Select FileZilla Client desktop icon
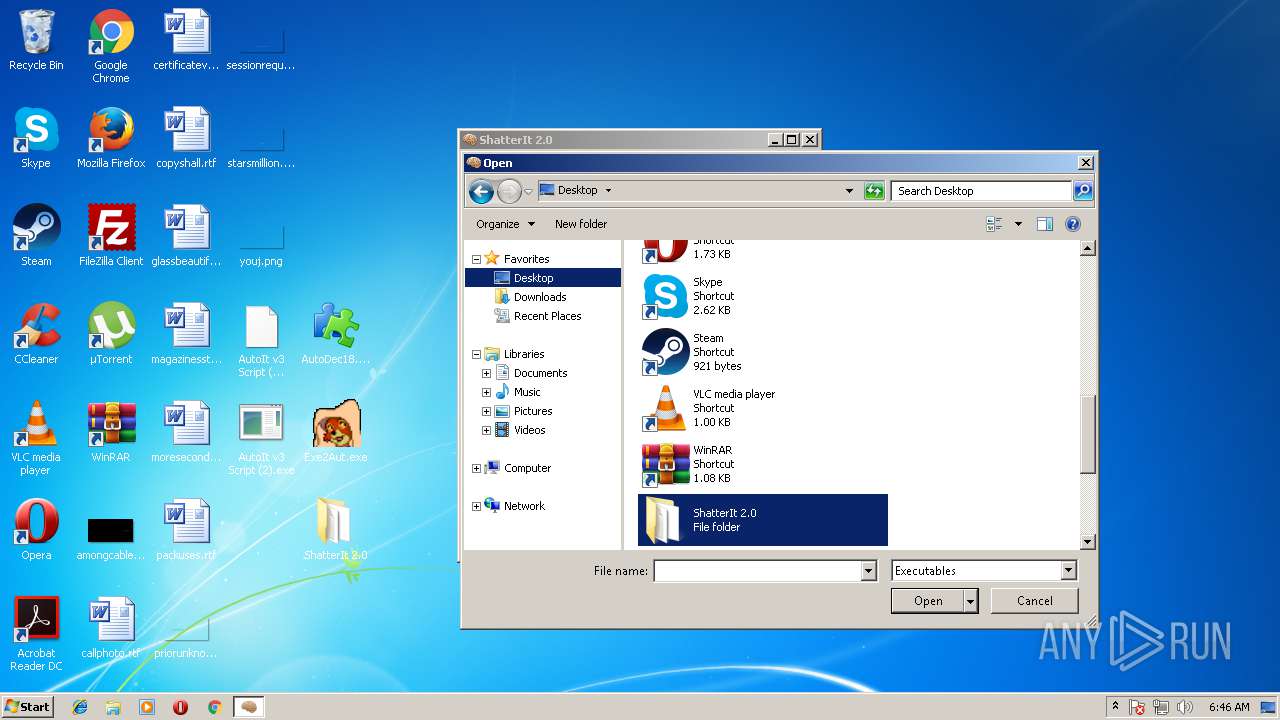This screenshot has height=720, width=1280. [111, 236]
